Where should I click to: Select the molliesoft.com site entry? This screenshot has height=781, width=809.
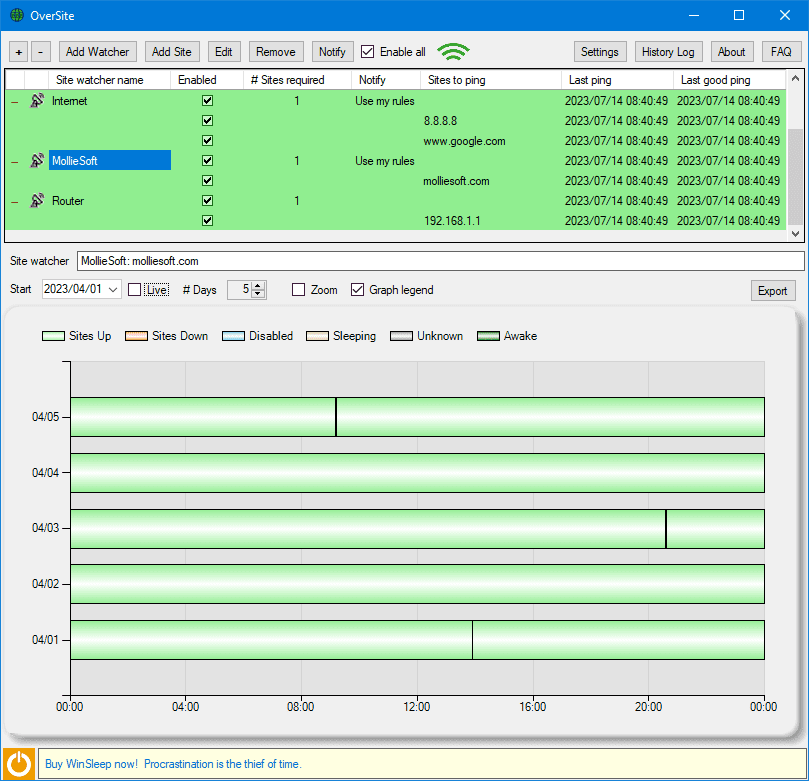point(456,181)
